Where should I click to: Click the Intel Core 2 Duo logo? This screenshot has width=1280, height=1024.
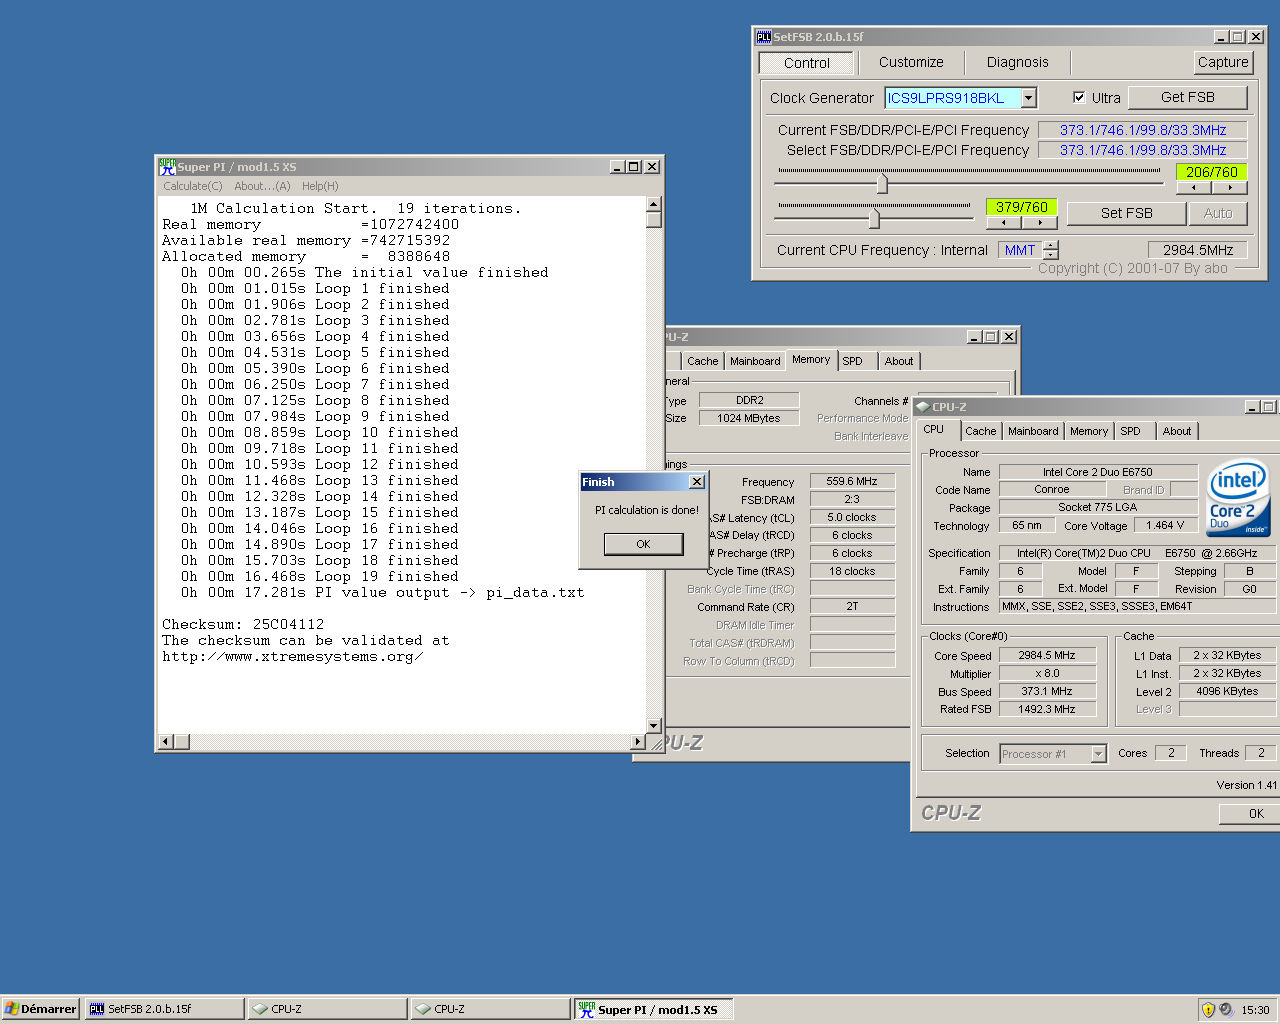[1238, 498]
